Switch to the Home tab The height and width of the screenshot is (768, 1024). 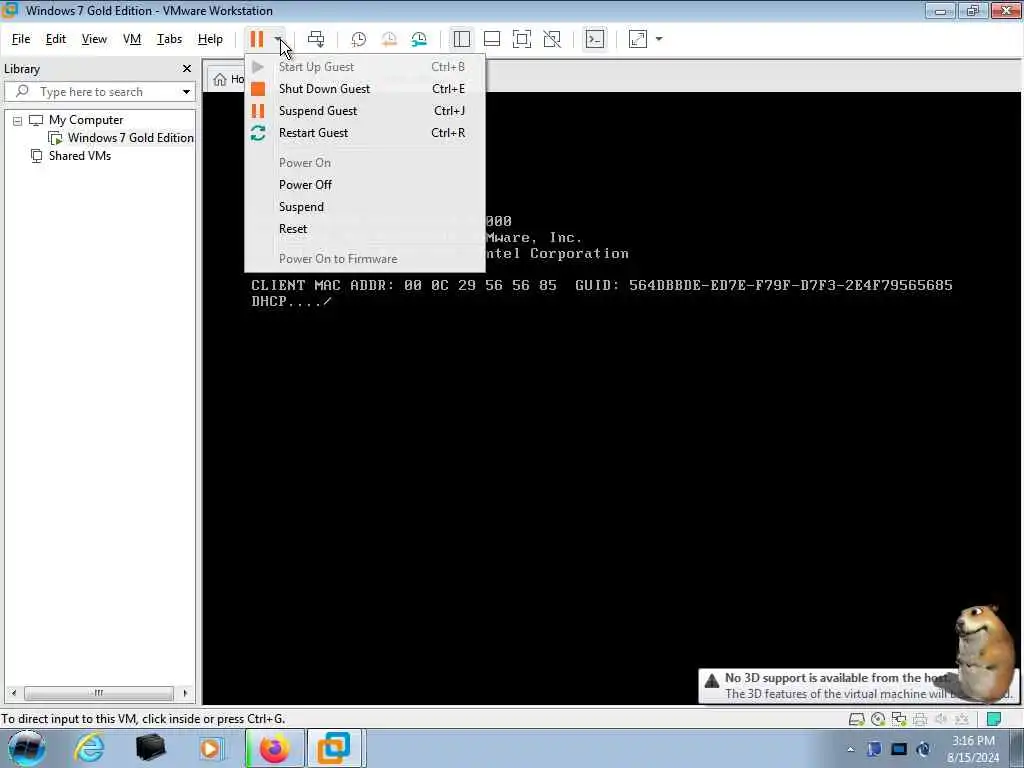[228, 79]
